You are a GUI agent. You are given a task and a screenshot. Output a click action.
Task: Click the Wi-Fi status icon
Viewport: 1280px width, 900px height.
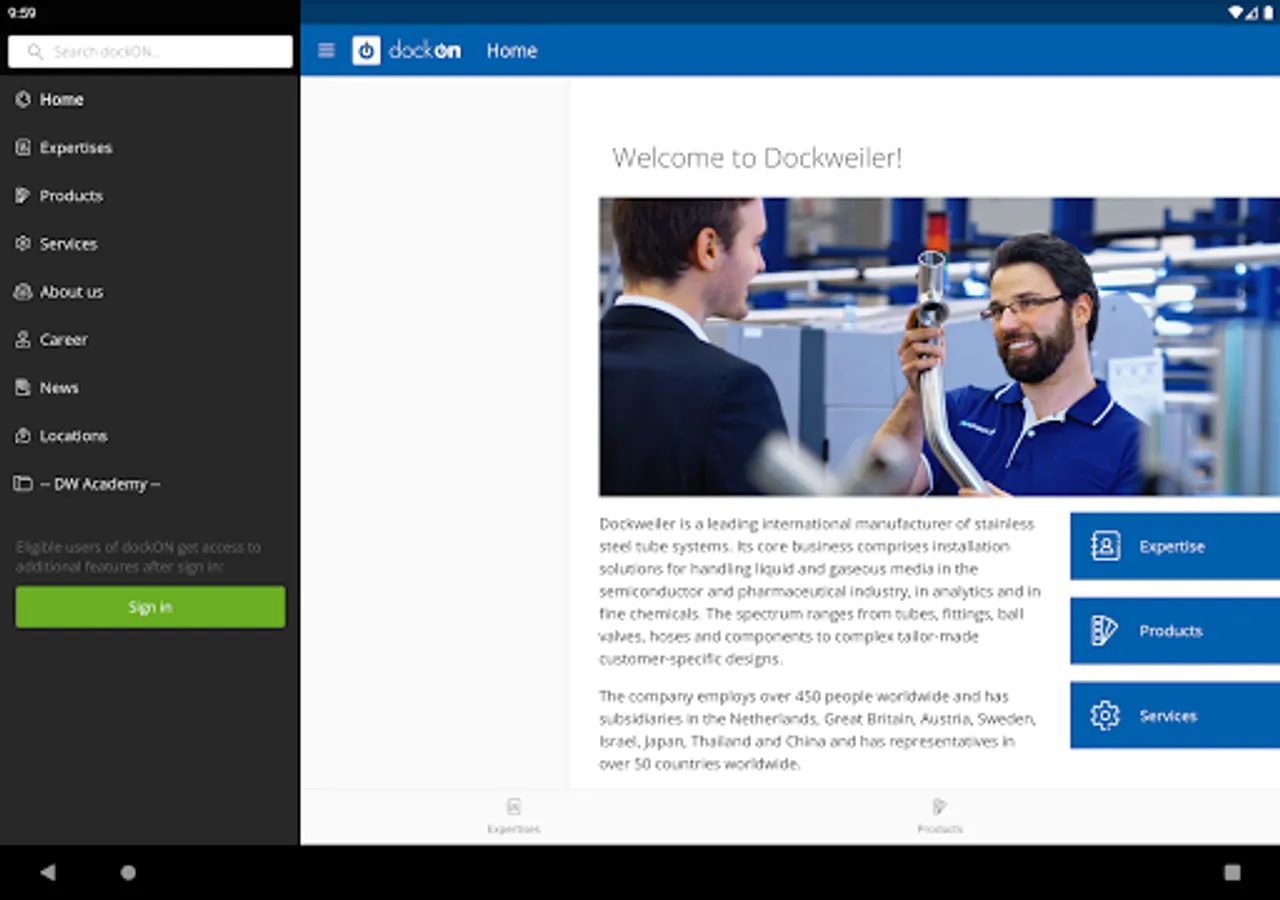(x=1237, y=12)
